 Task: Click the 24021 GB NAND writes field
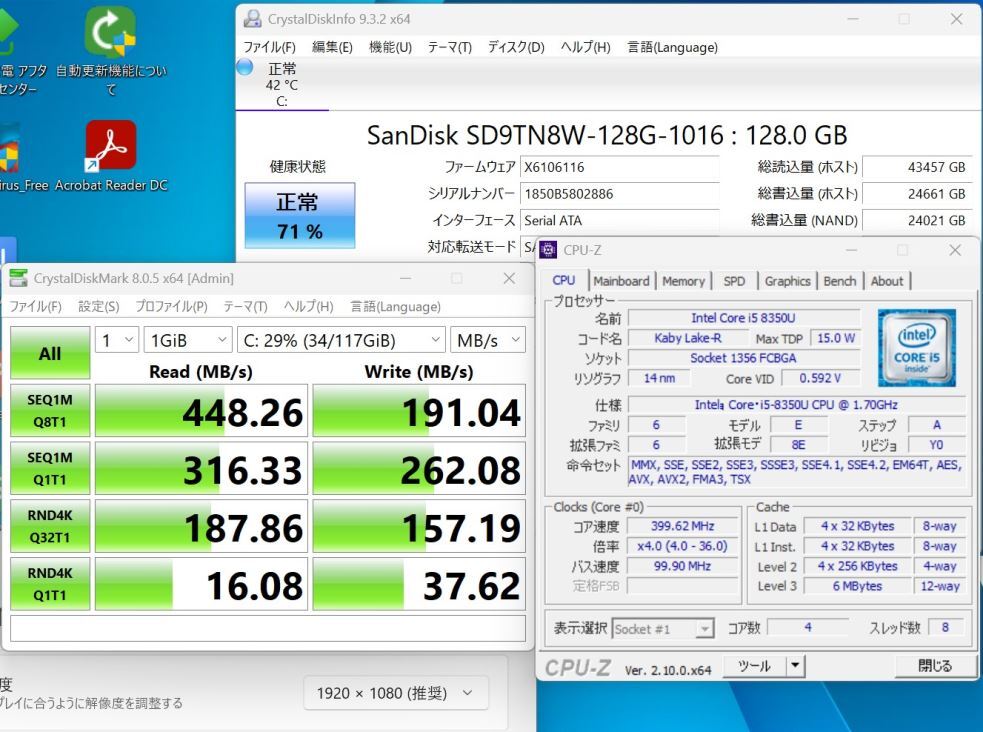coord(917,220)
